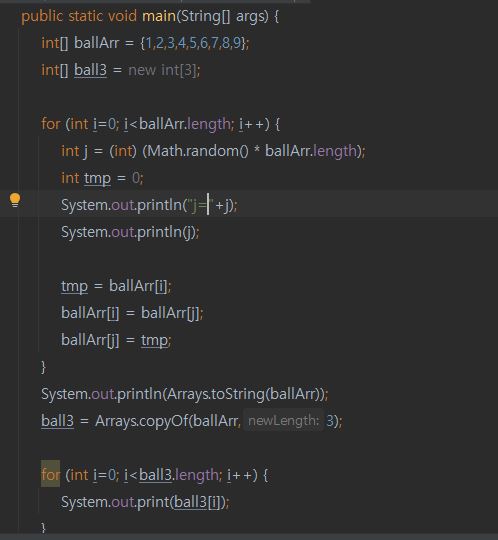Image resolution: width=498 pixels, height=540 pixels.
Task: Click 'new int[3]' array initializer
Action: 164,70
